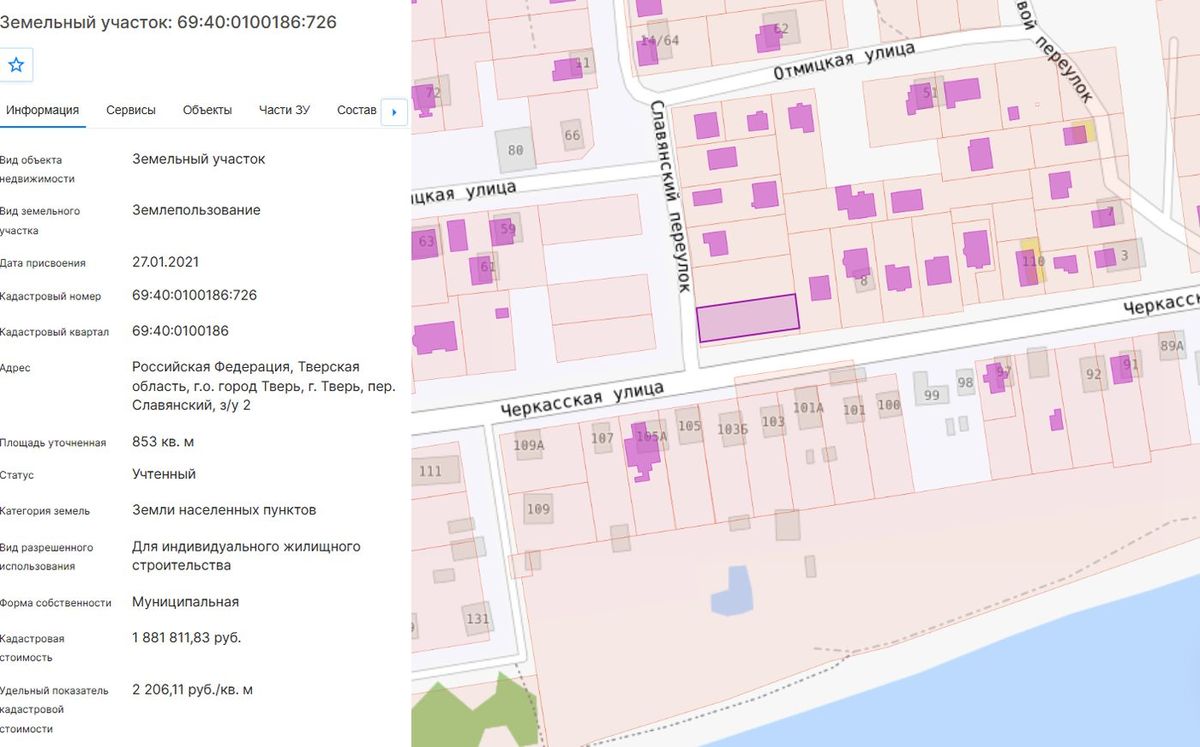The width and height of the screenshot is (1200, 747).
Task: Switch to the Сервисы tab
Action: coord(131,110)
